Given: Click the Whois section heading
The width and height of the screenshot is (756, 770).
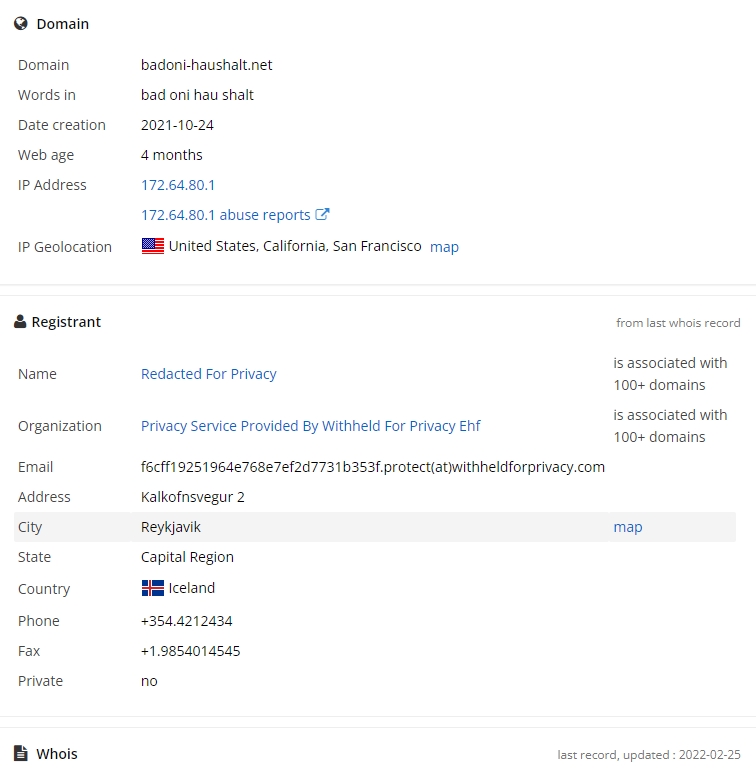Looking at the screenshot, I should tap(57, 754).
